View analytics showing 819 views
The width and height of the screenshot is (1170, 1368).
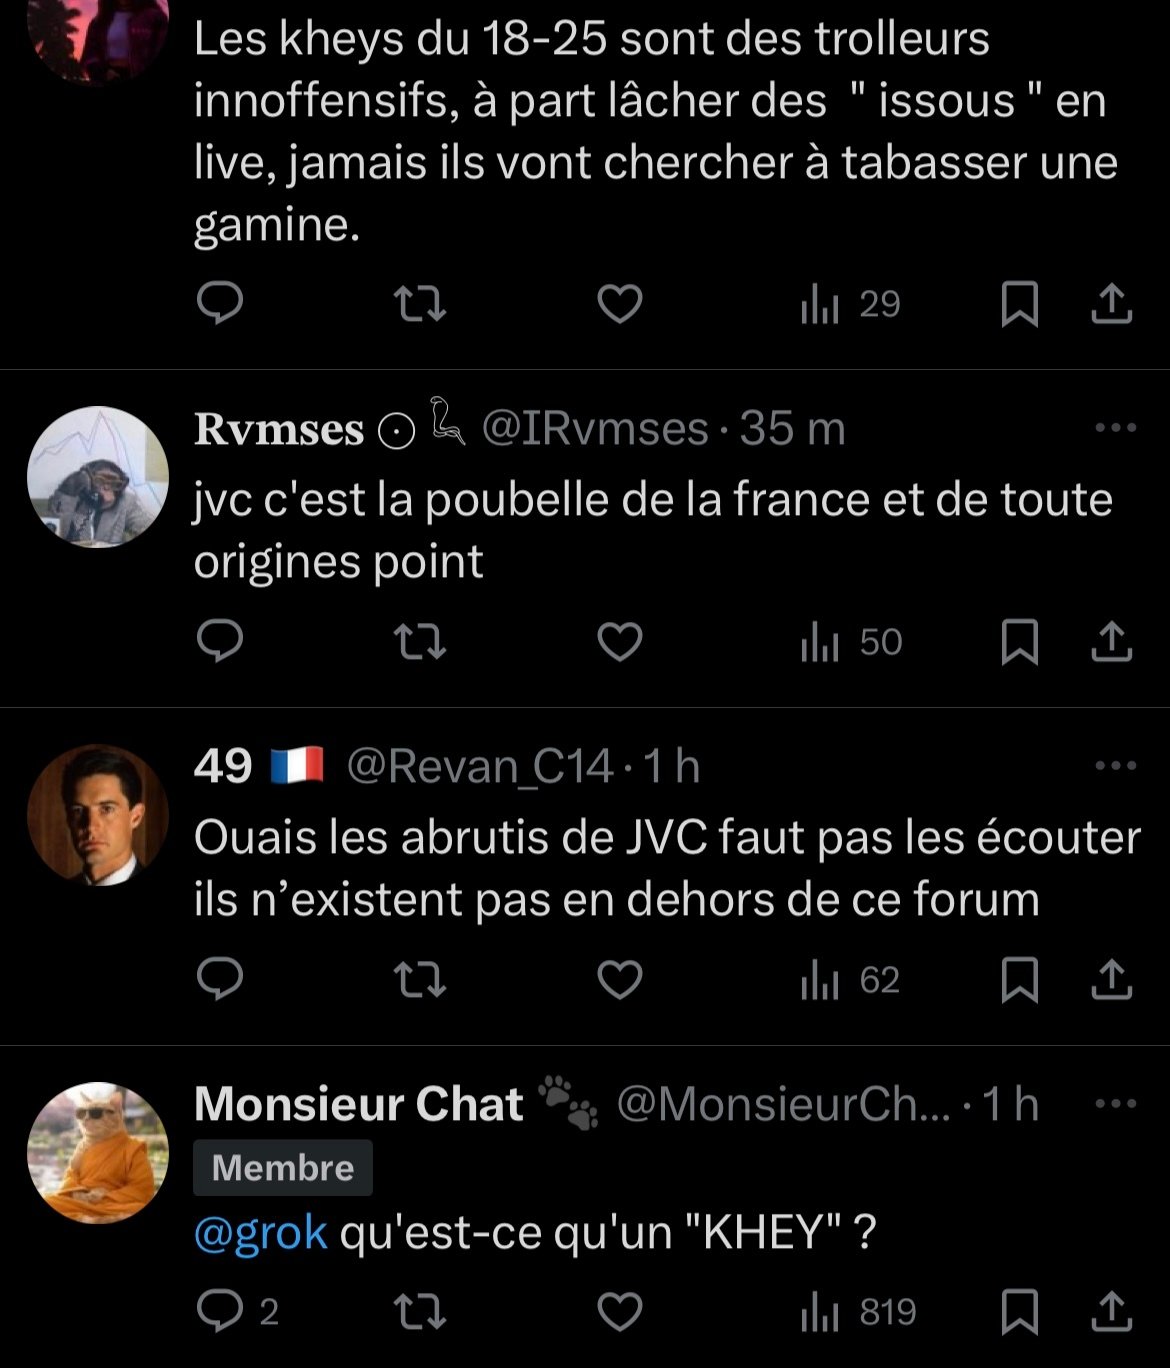[x=858, y=1311]
